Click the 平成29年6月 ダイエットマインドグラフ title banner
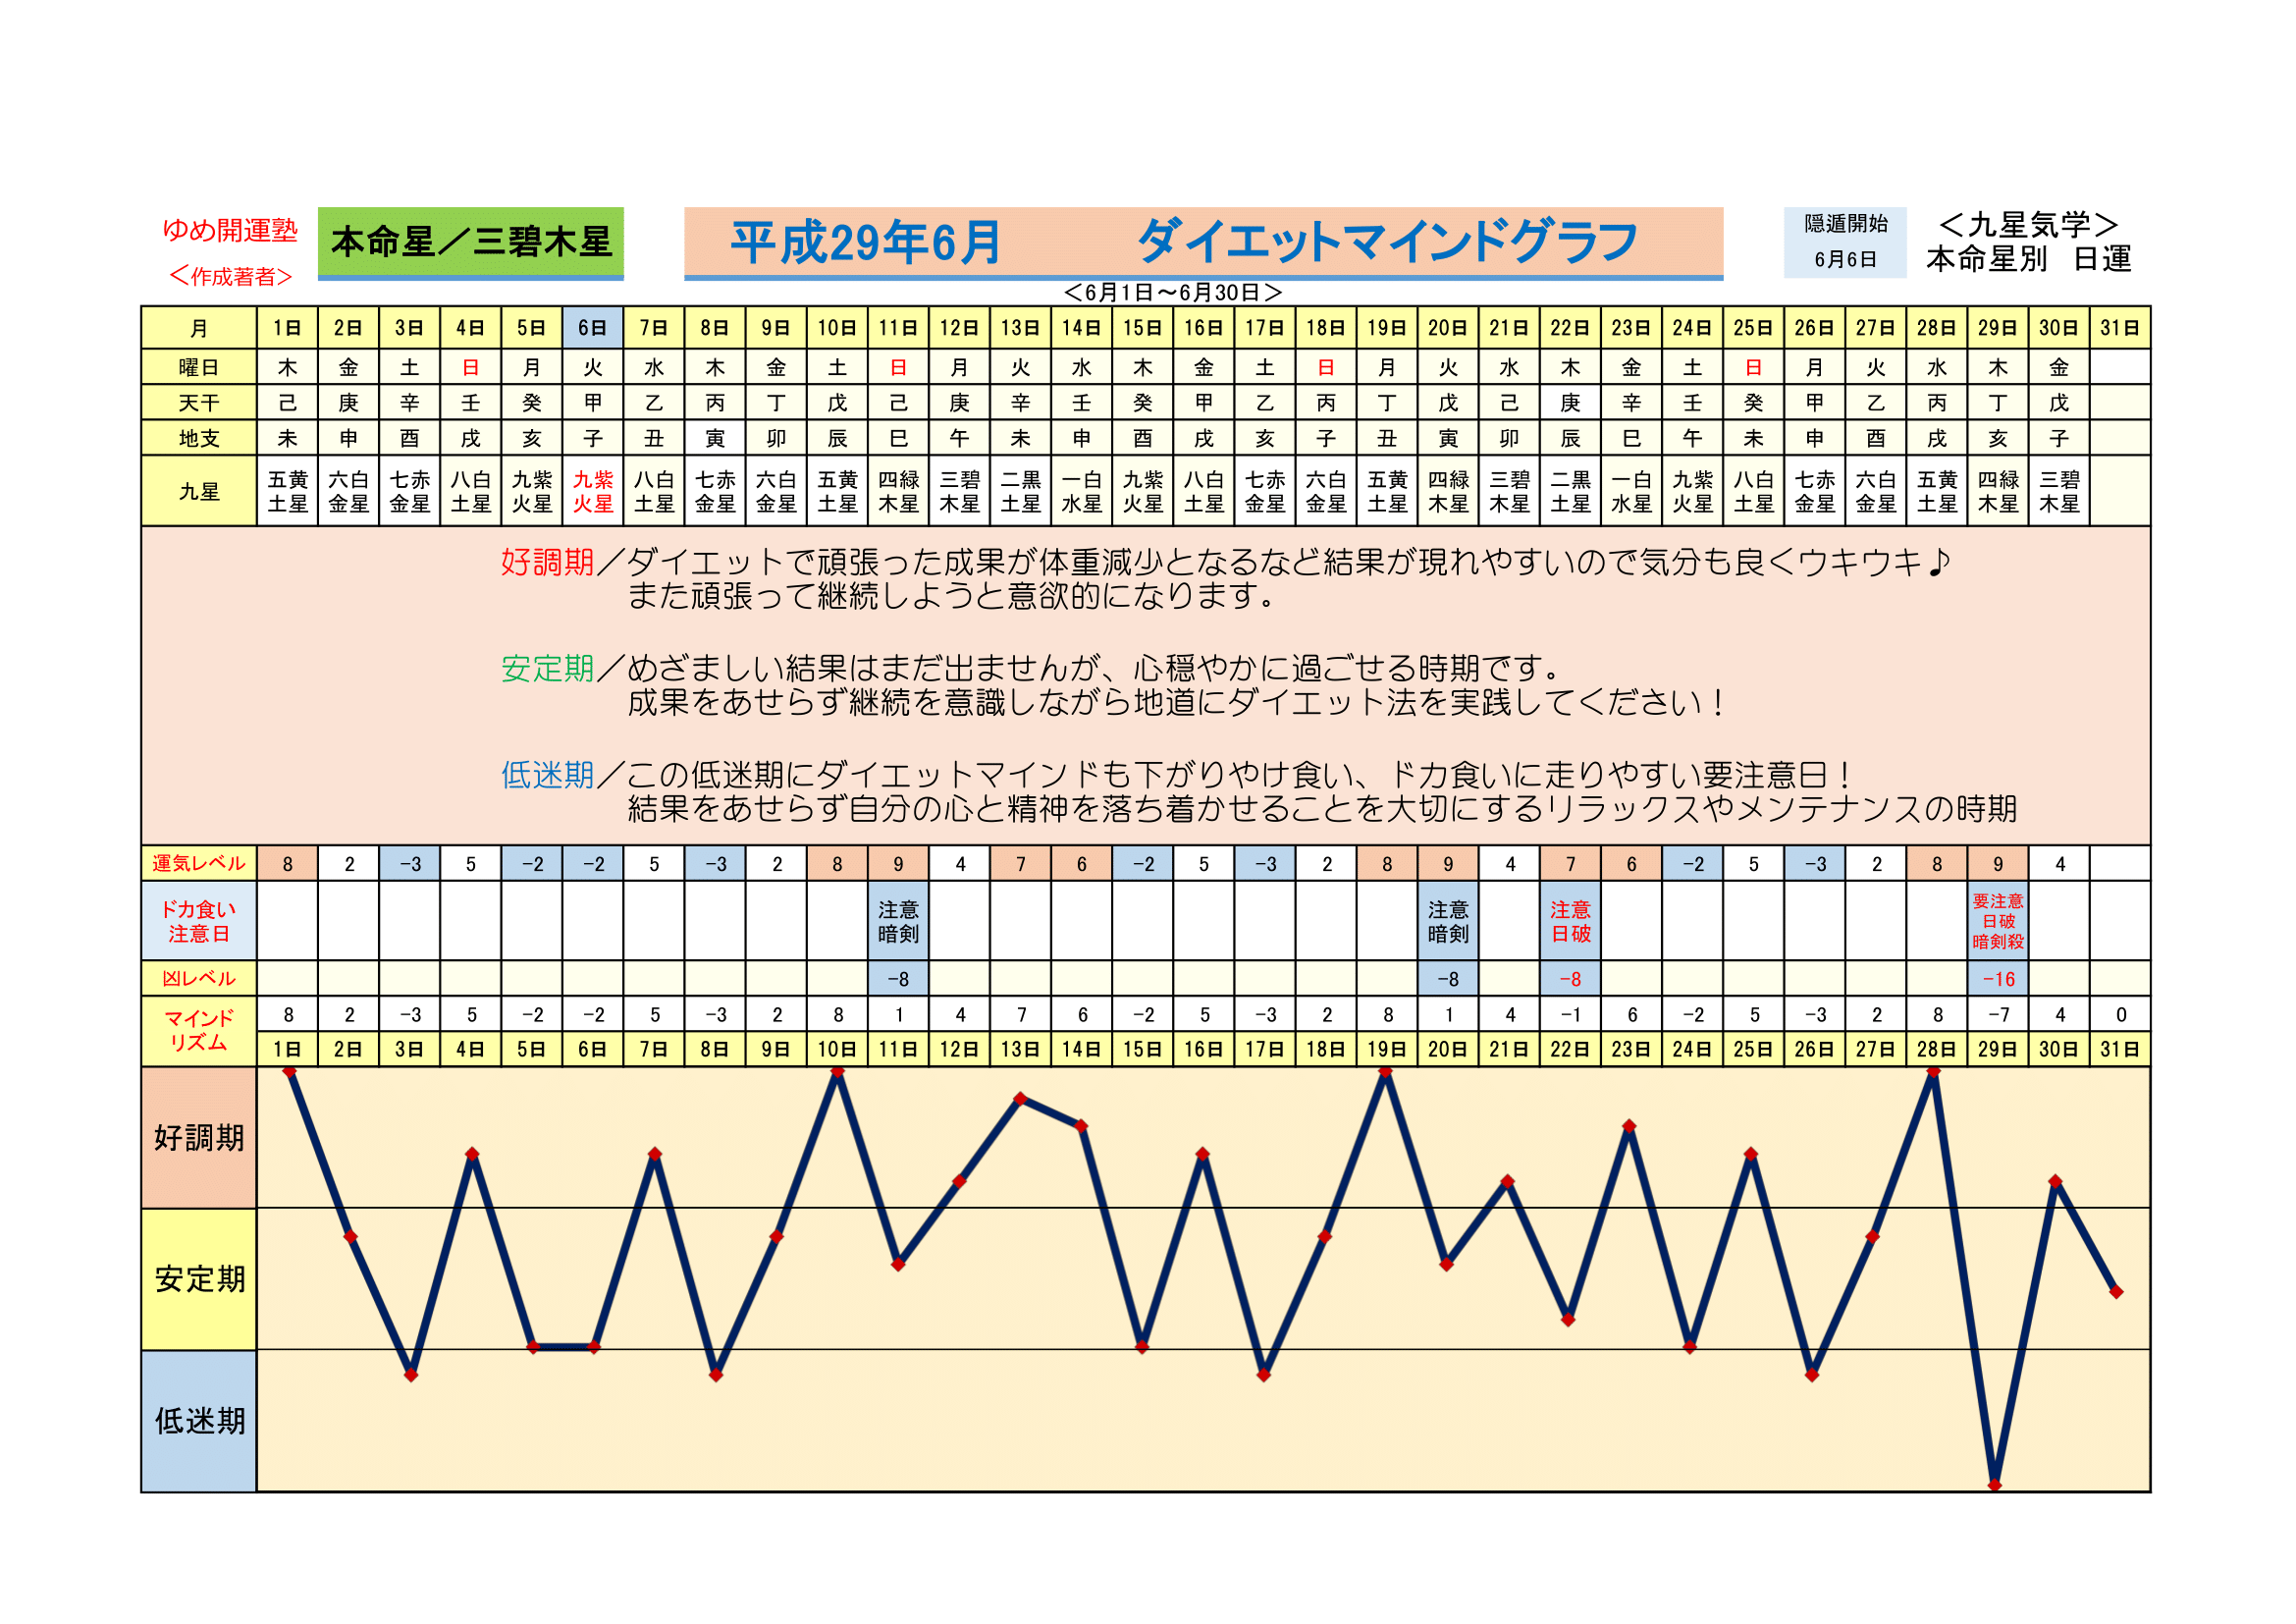 click(x=1203, y=242)
